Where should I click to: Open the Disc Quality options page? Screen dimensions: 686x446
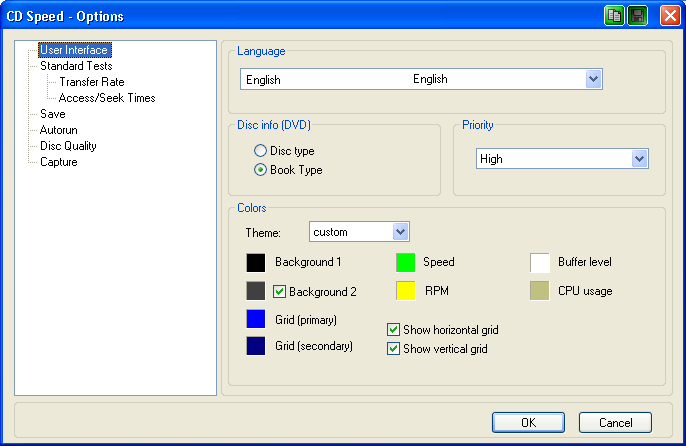coord(68,146)
